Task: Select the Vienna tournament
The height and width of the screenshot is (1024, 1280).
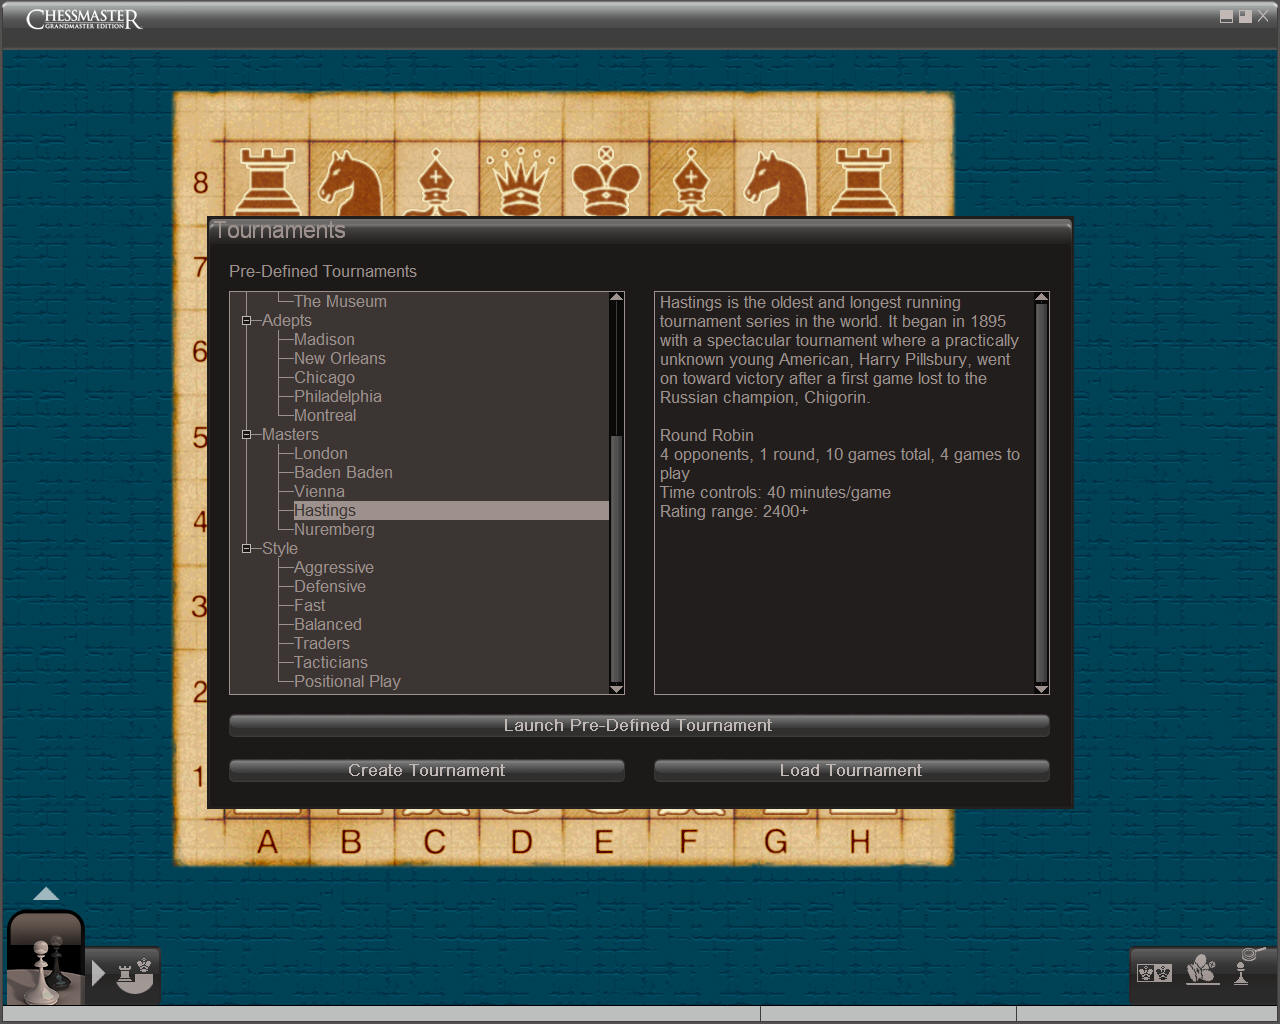Action: 319,492
